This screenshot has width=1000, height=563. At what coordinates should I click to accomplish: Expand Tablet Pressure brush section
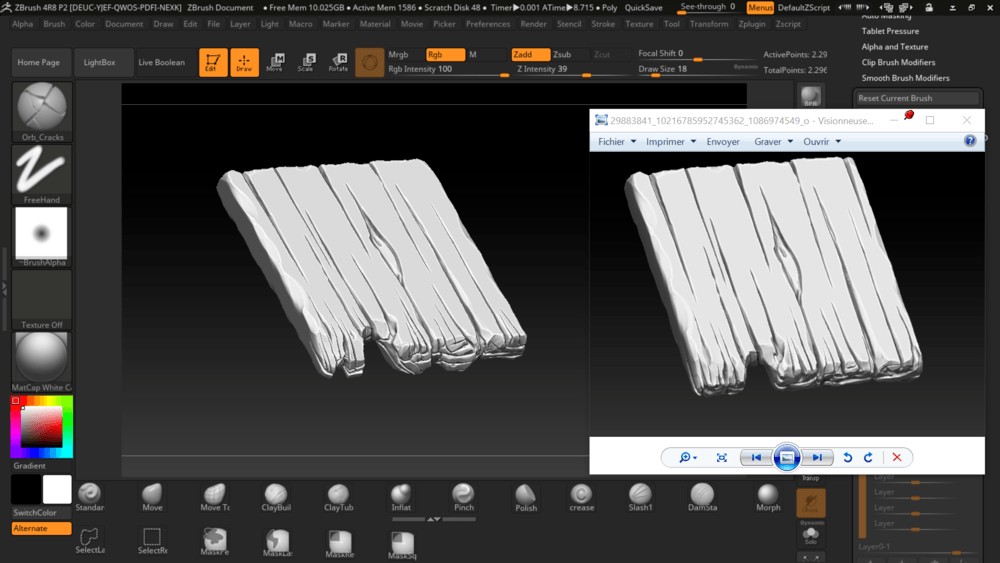point(890,31)
